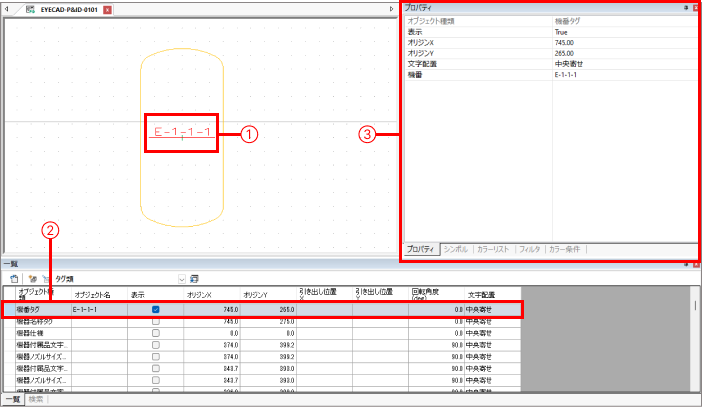The height and width of the screenshot is (407, 702).
Task: Enable the 表示 checkbox for 機器仕様 row
Action: pos(155,333)
